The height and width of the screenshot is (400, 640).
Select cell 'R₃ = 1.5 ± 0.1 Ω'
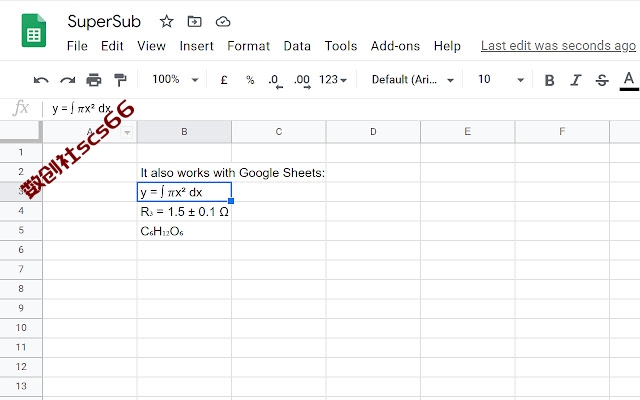[x=184, y=211]
